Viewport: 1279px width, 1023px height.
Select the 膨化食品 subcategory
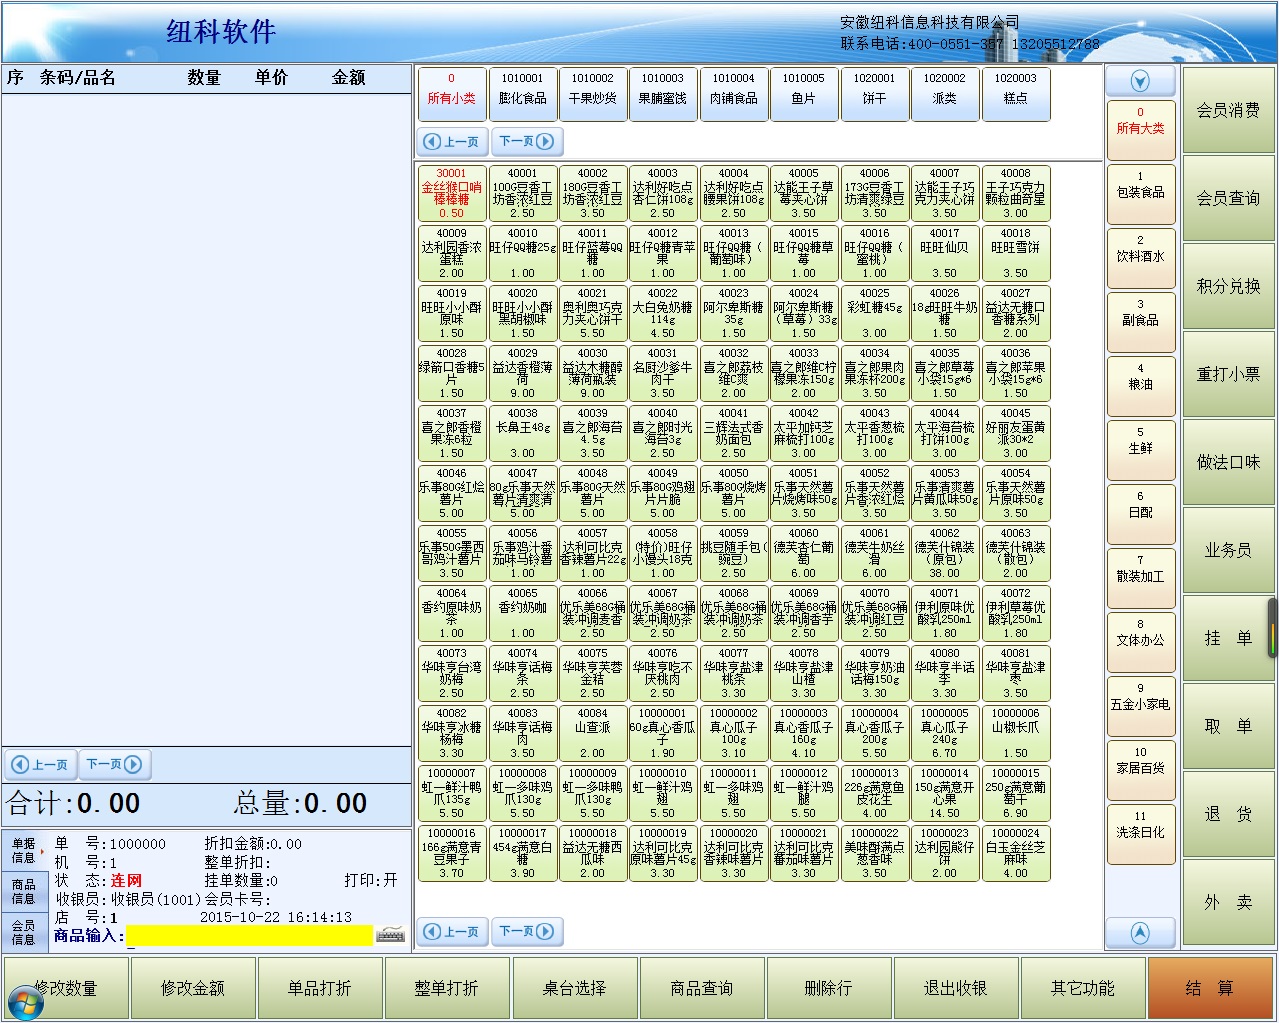coord(522,94)
